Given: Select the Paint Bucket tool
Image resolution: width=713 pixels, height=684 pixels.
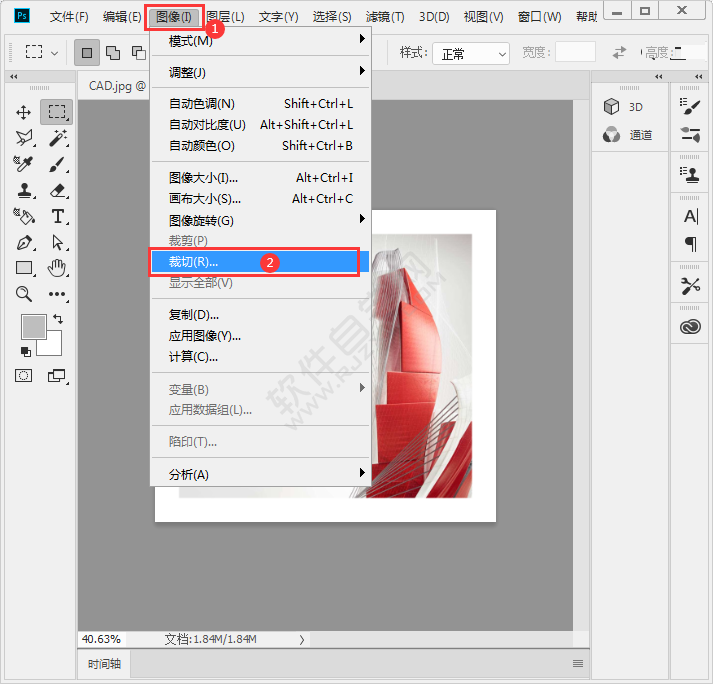Looking at the screenshot, I should [x=24, y=216].
